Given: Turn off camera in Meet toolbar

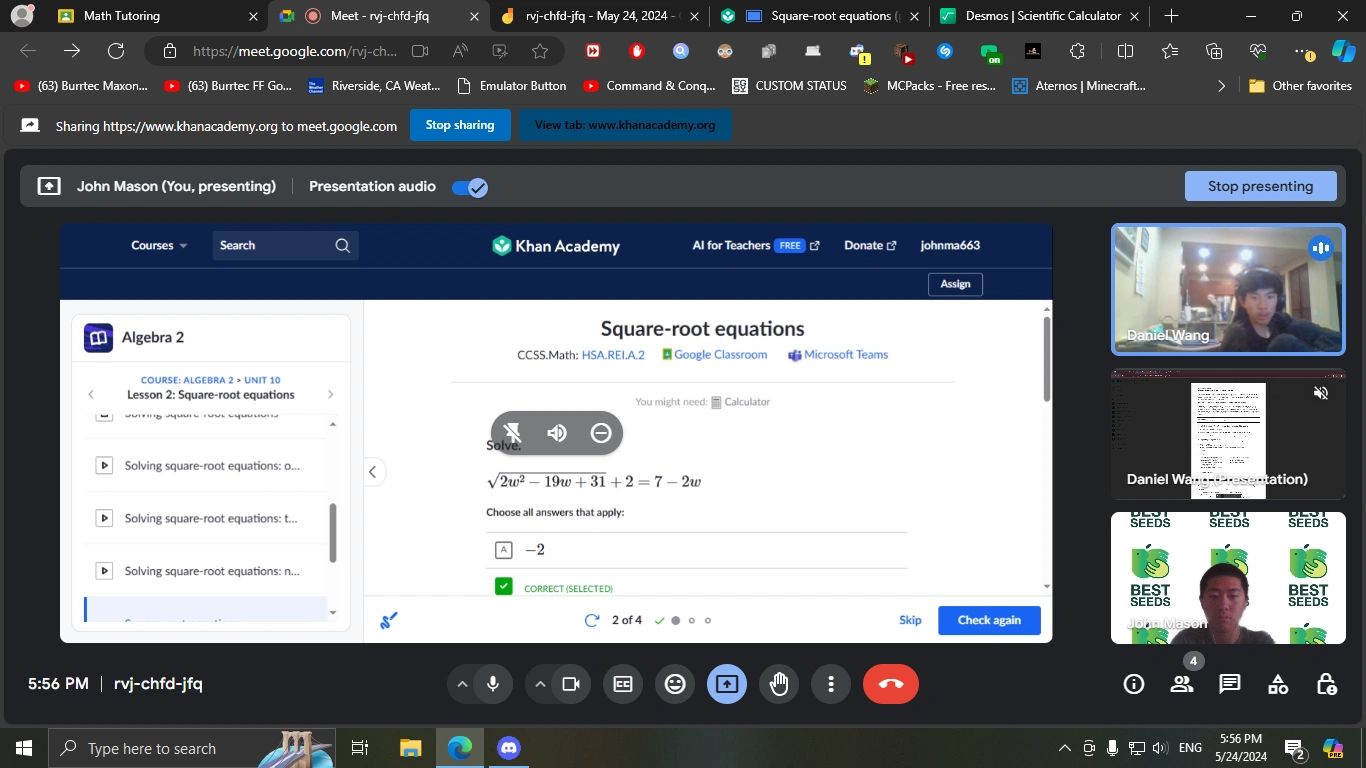Looking at the screenshot, I should 571,684.
